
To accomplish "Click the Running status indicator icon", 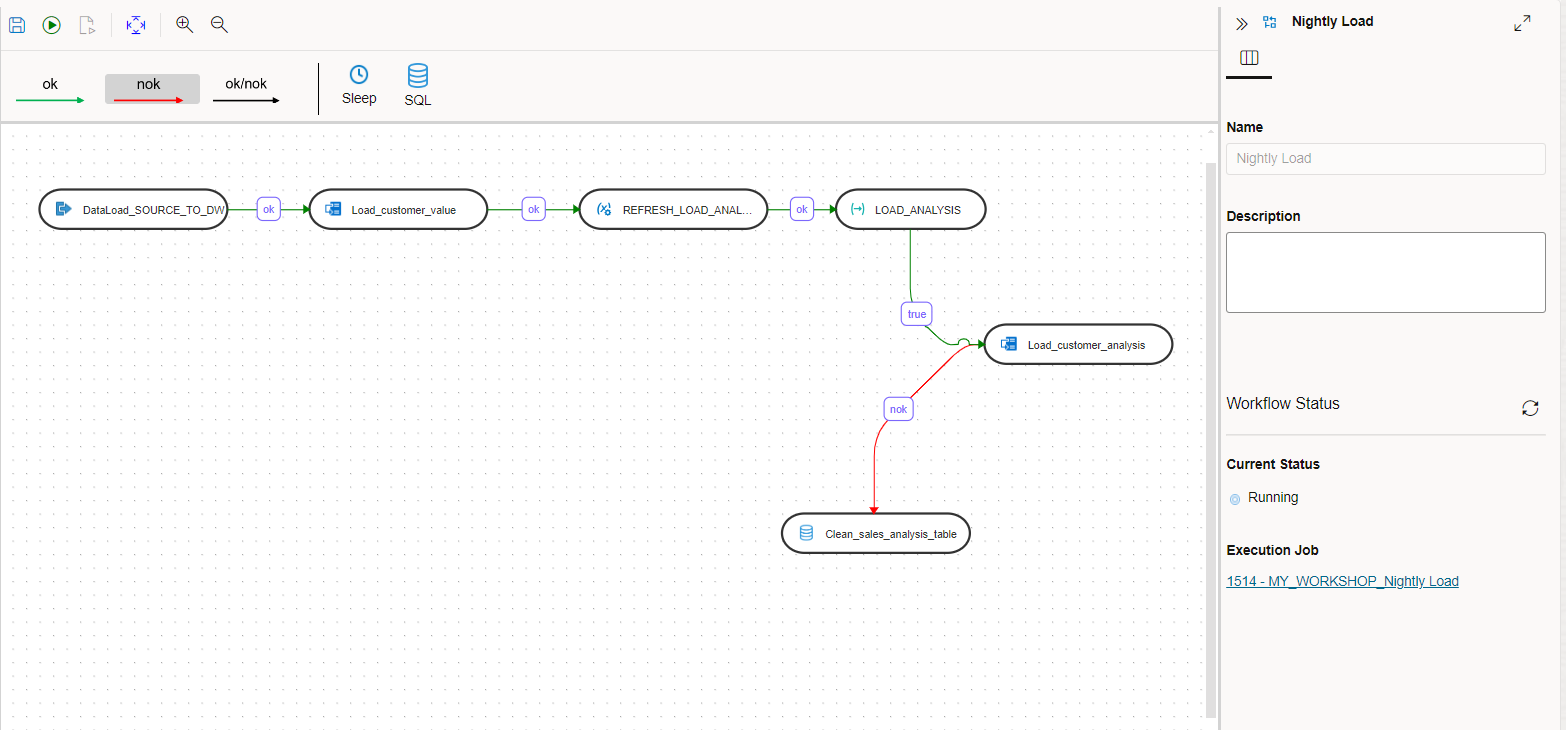I will pos(1234,498).
